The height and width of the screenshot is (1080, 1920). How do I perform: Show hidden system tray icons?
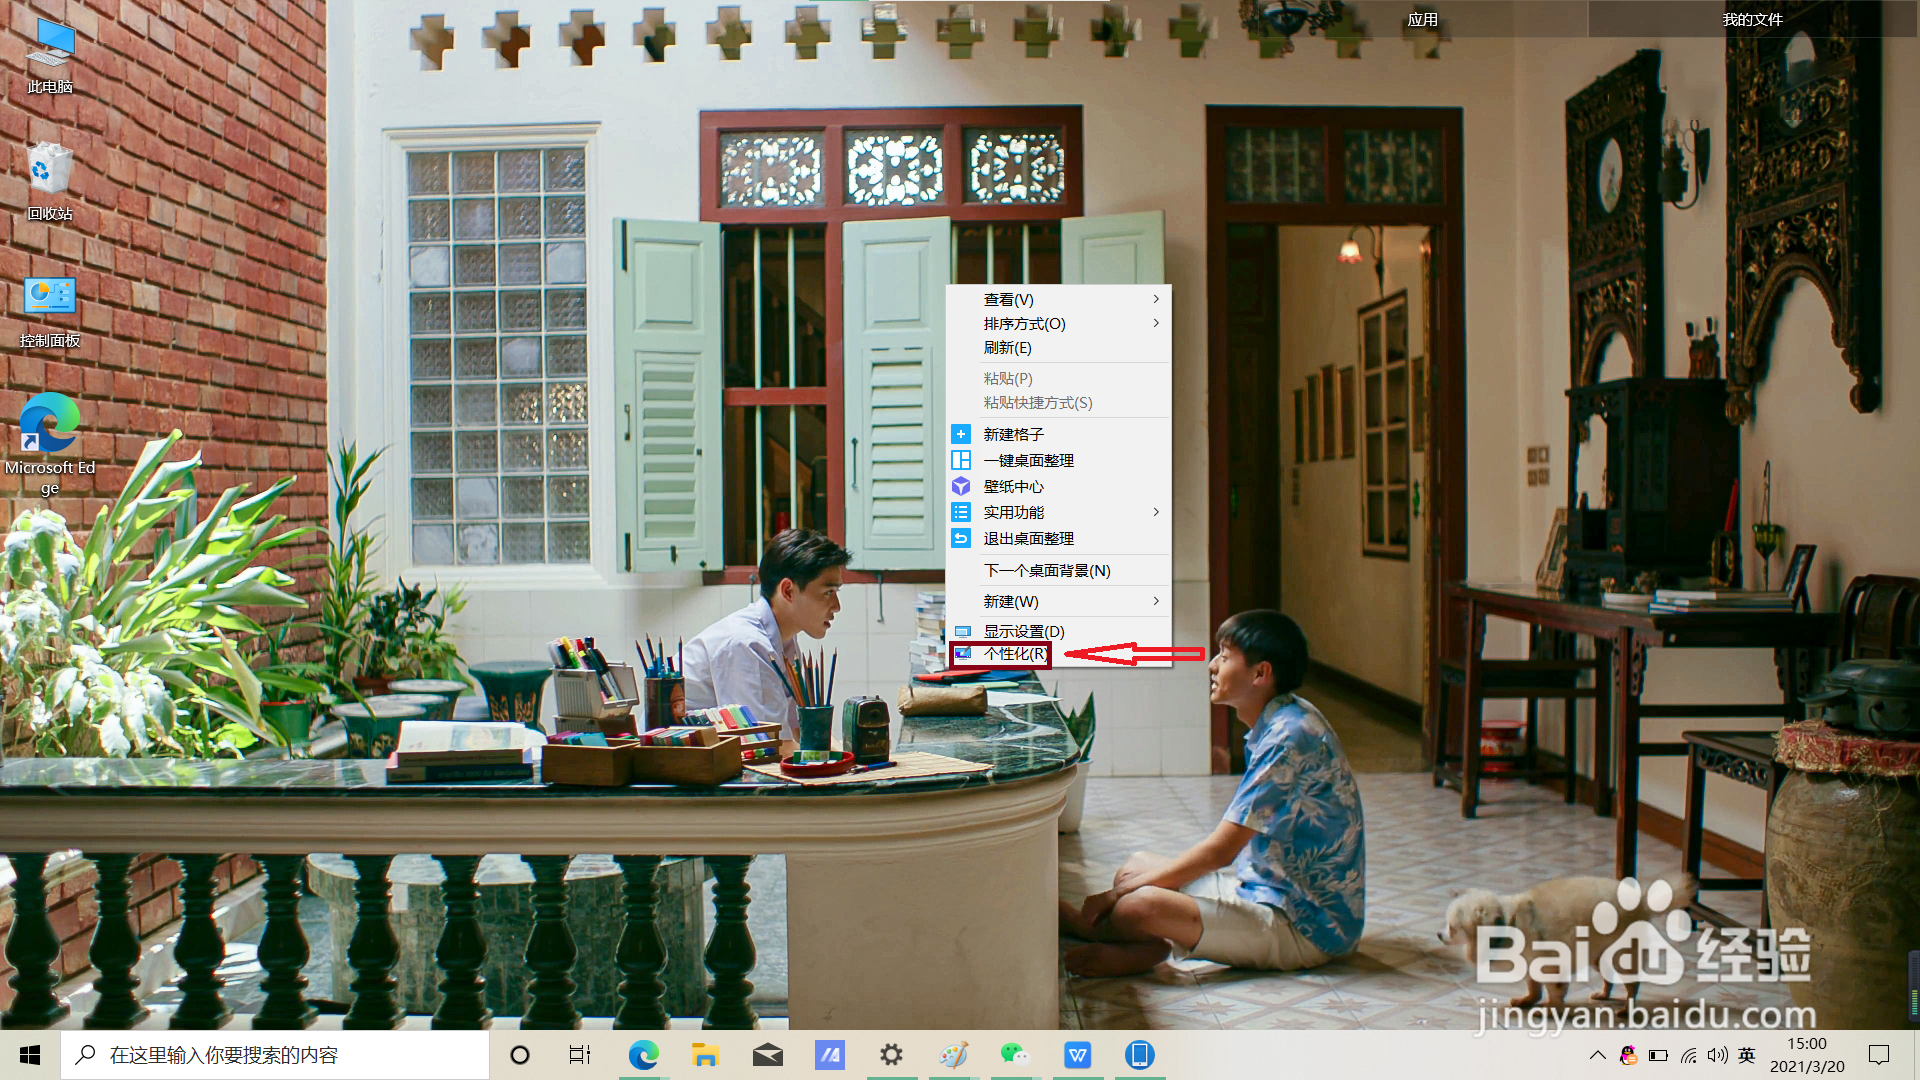(1597, 1055)
